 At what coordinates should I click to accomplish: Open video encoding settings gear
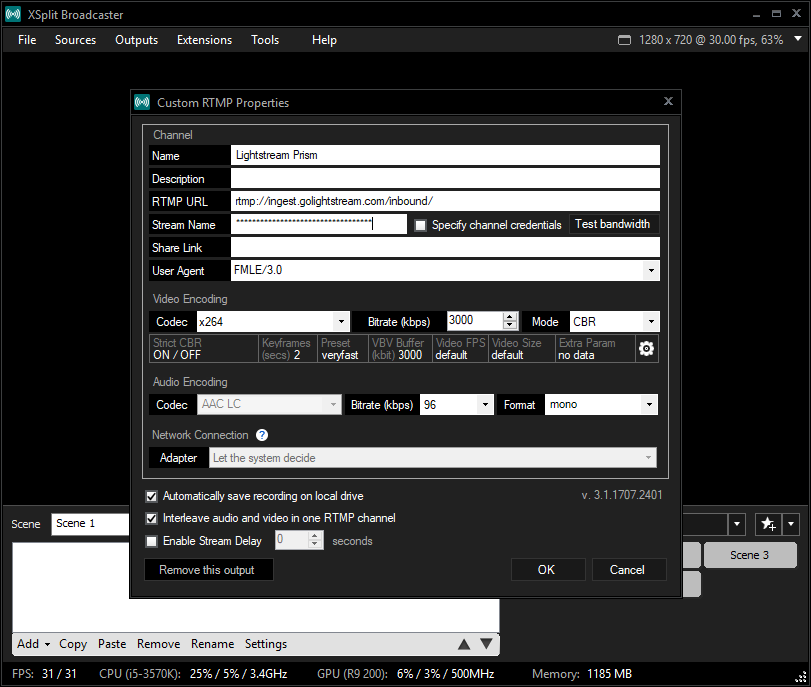click(647, 349)
